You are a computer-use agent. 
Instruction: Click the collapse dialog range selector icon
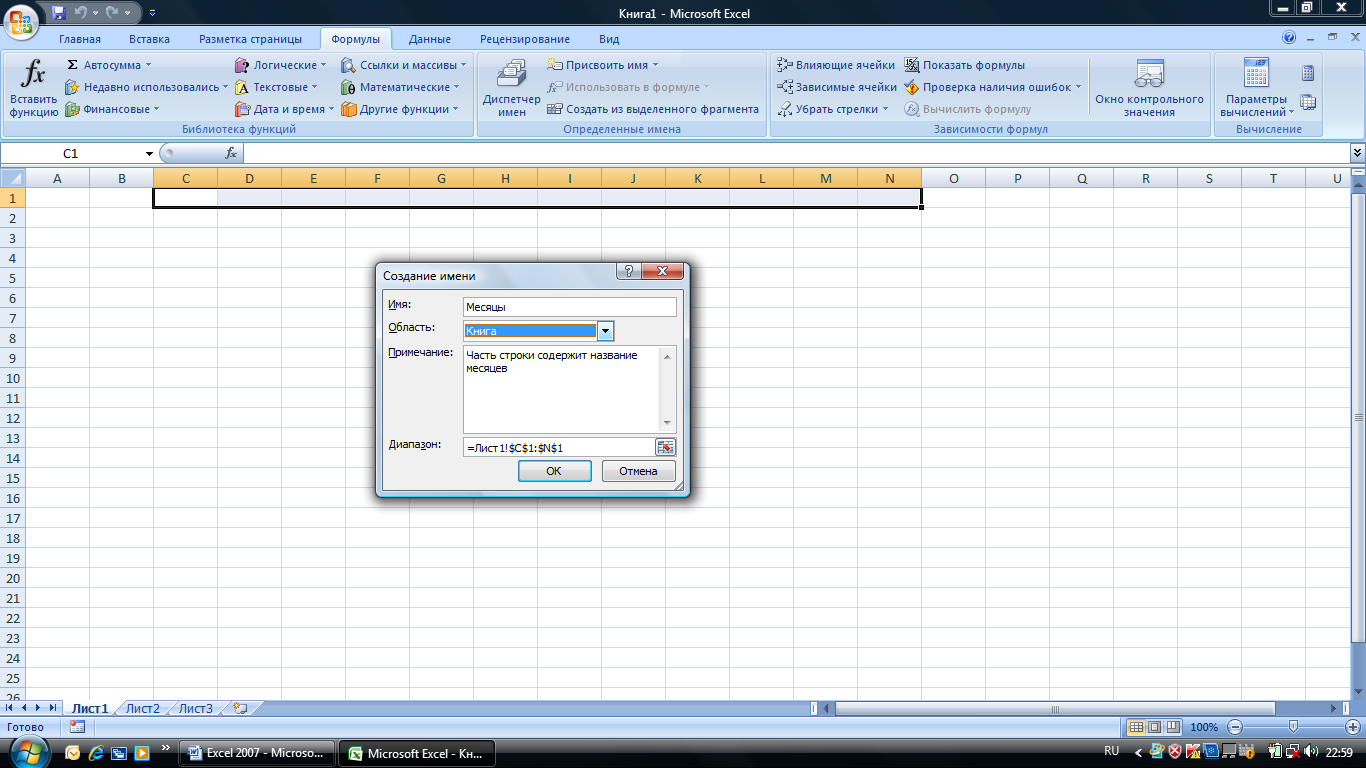(665, 448)
